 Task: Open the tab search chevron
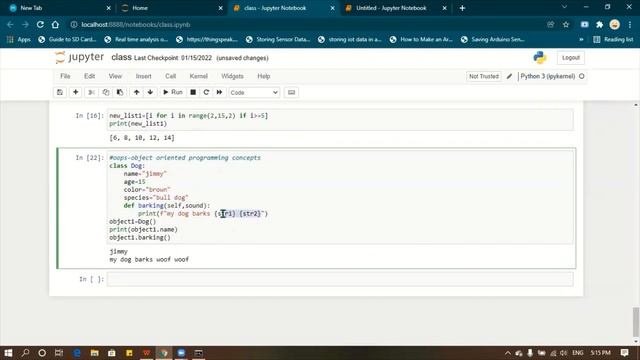564,7
